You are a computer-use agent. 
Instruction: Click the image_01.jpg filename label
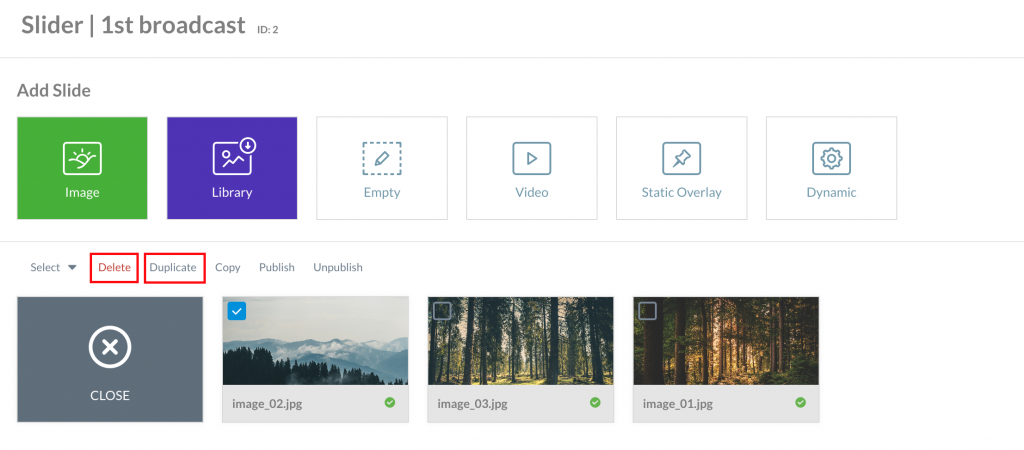click(677, 403)
